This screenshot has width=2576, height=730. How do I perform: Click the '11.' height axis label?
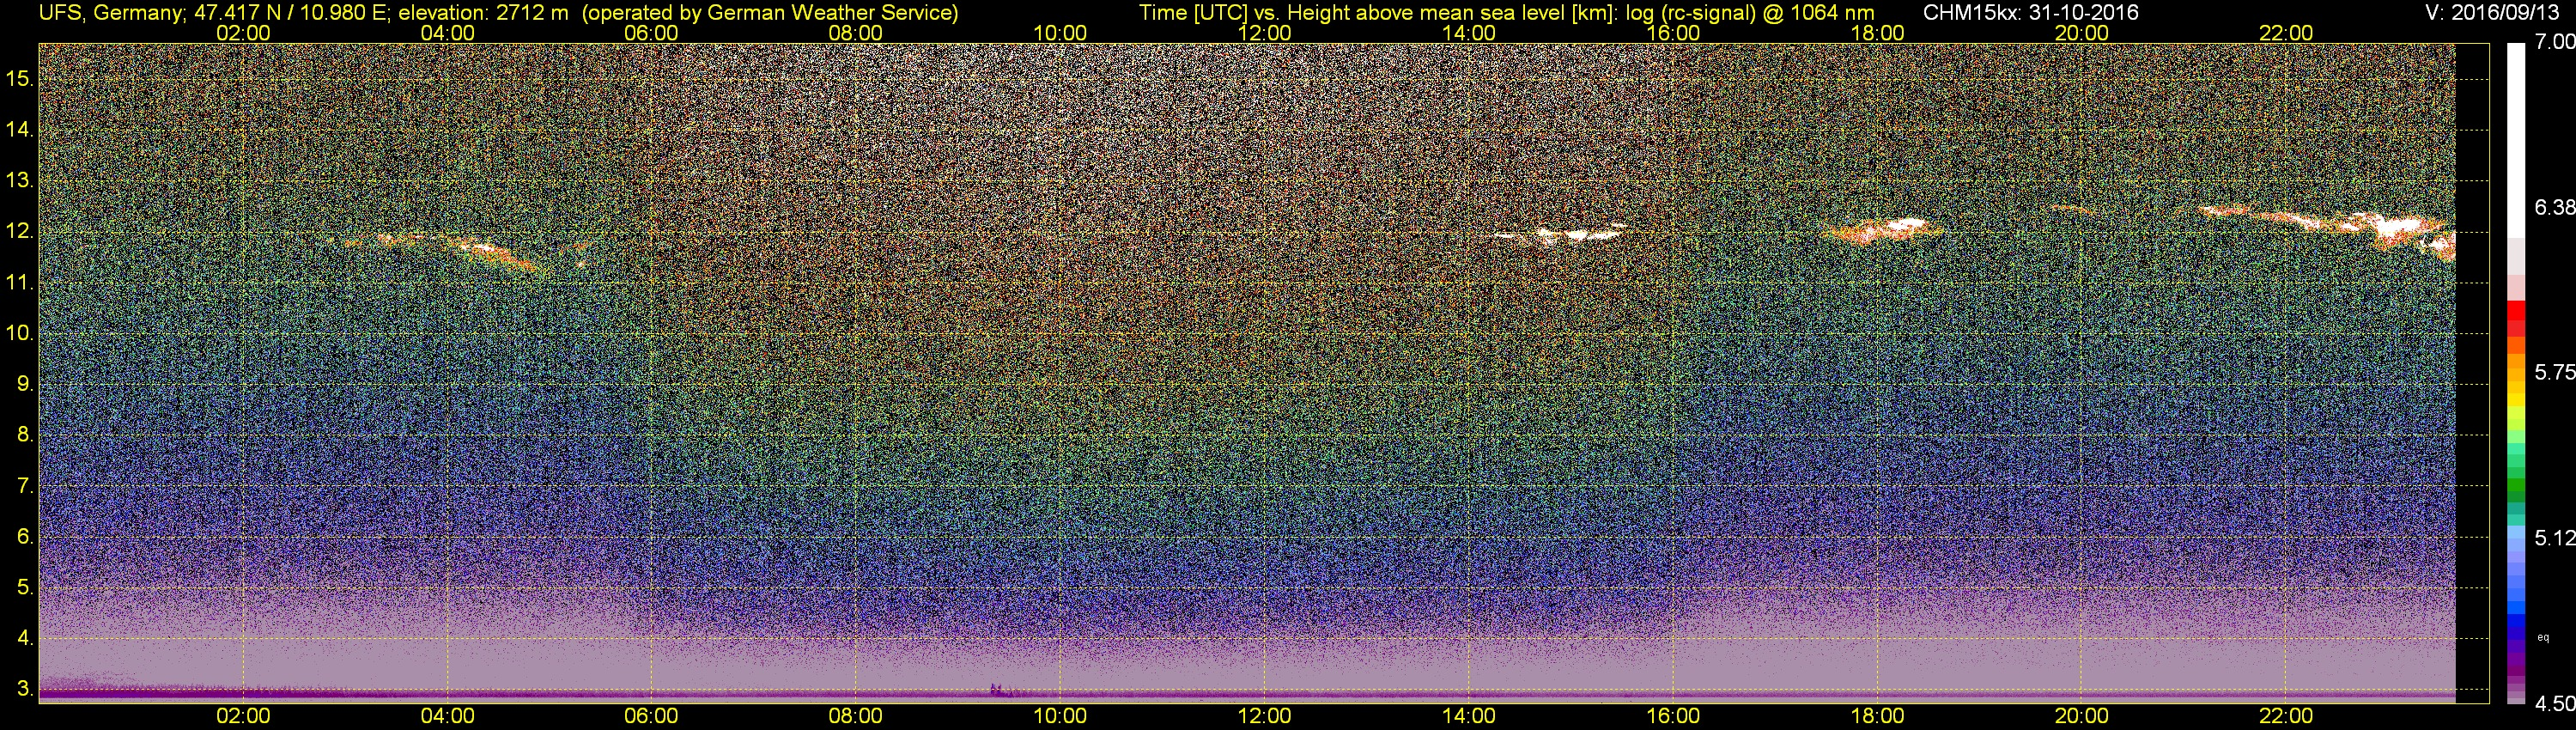20,283
